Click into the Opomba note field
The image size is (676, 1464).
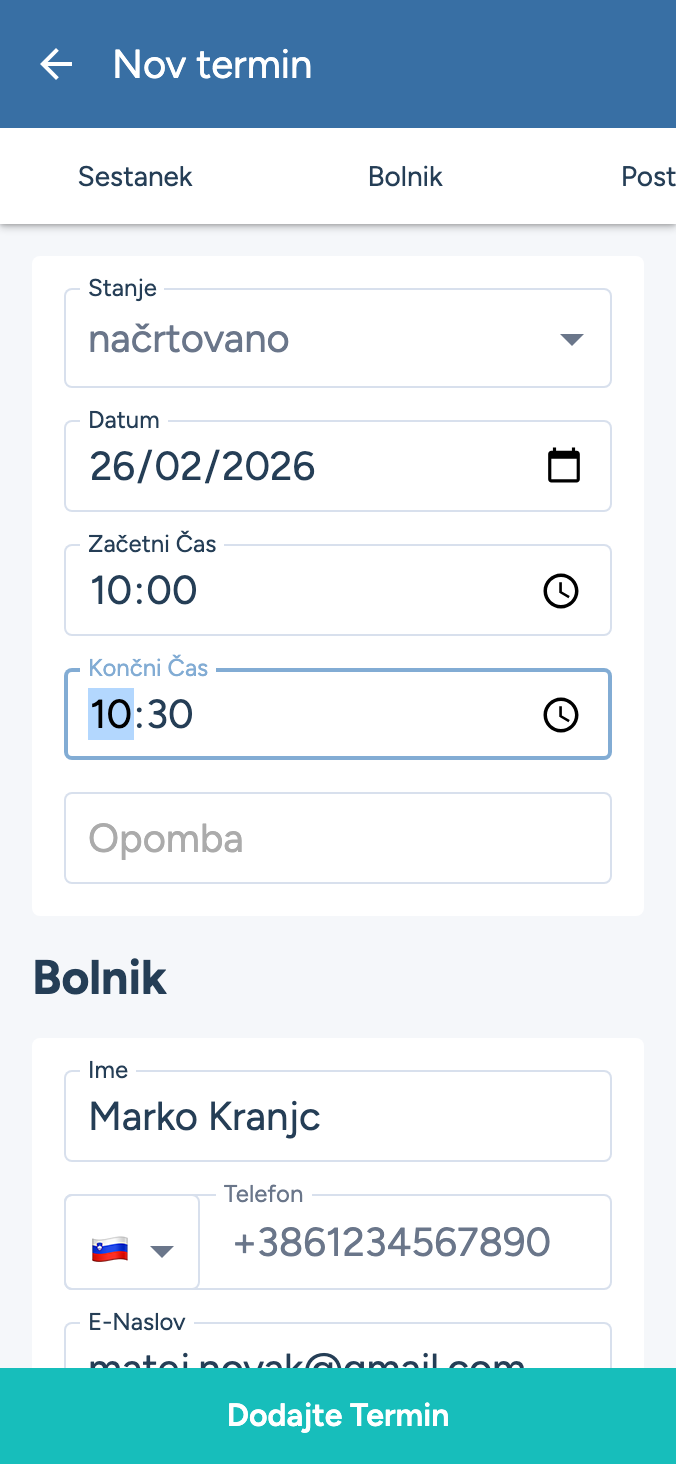(x=338, y=838)
